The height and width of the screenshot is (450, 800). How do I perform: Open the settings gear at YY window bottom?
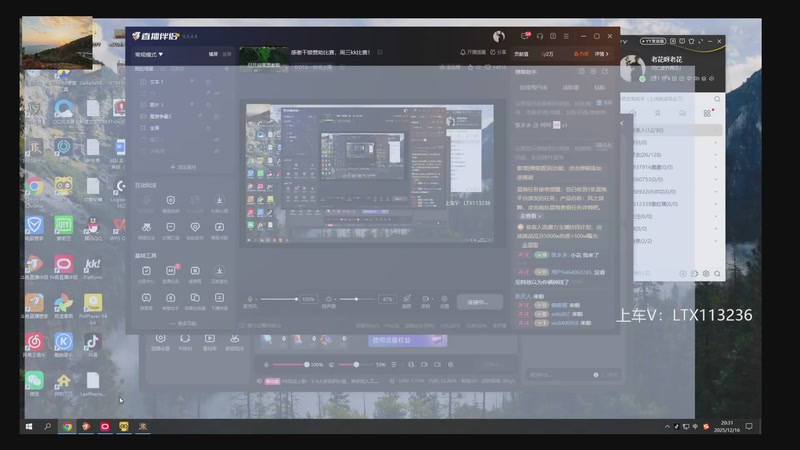(706, 274)
